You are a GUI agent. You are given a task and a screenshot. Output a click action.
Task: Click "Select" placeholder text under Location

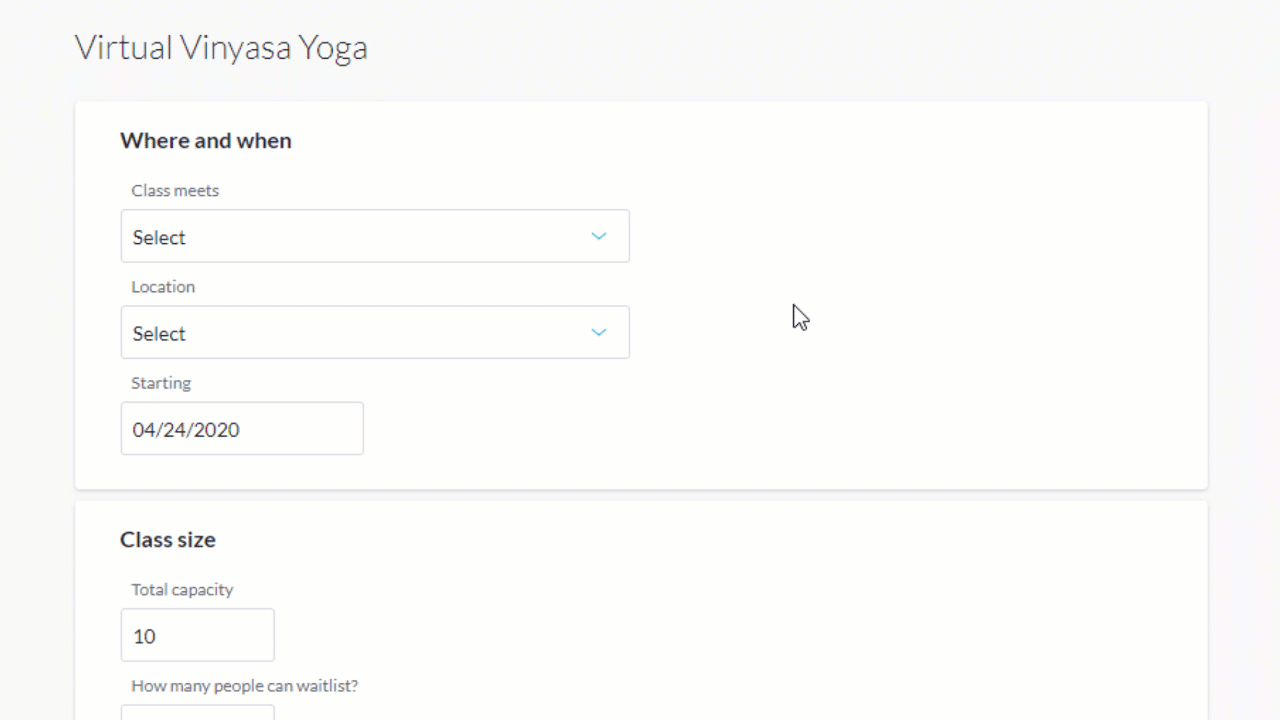159,333
